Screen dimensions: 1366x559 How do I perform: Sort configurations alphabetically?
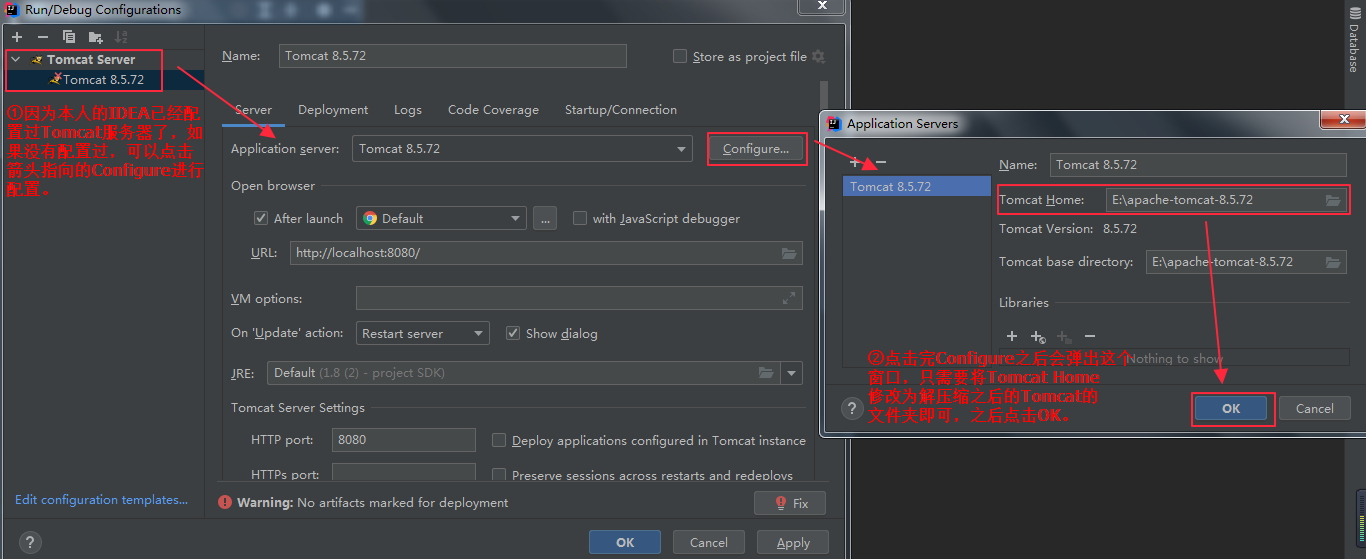click(x=121, y=37)
